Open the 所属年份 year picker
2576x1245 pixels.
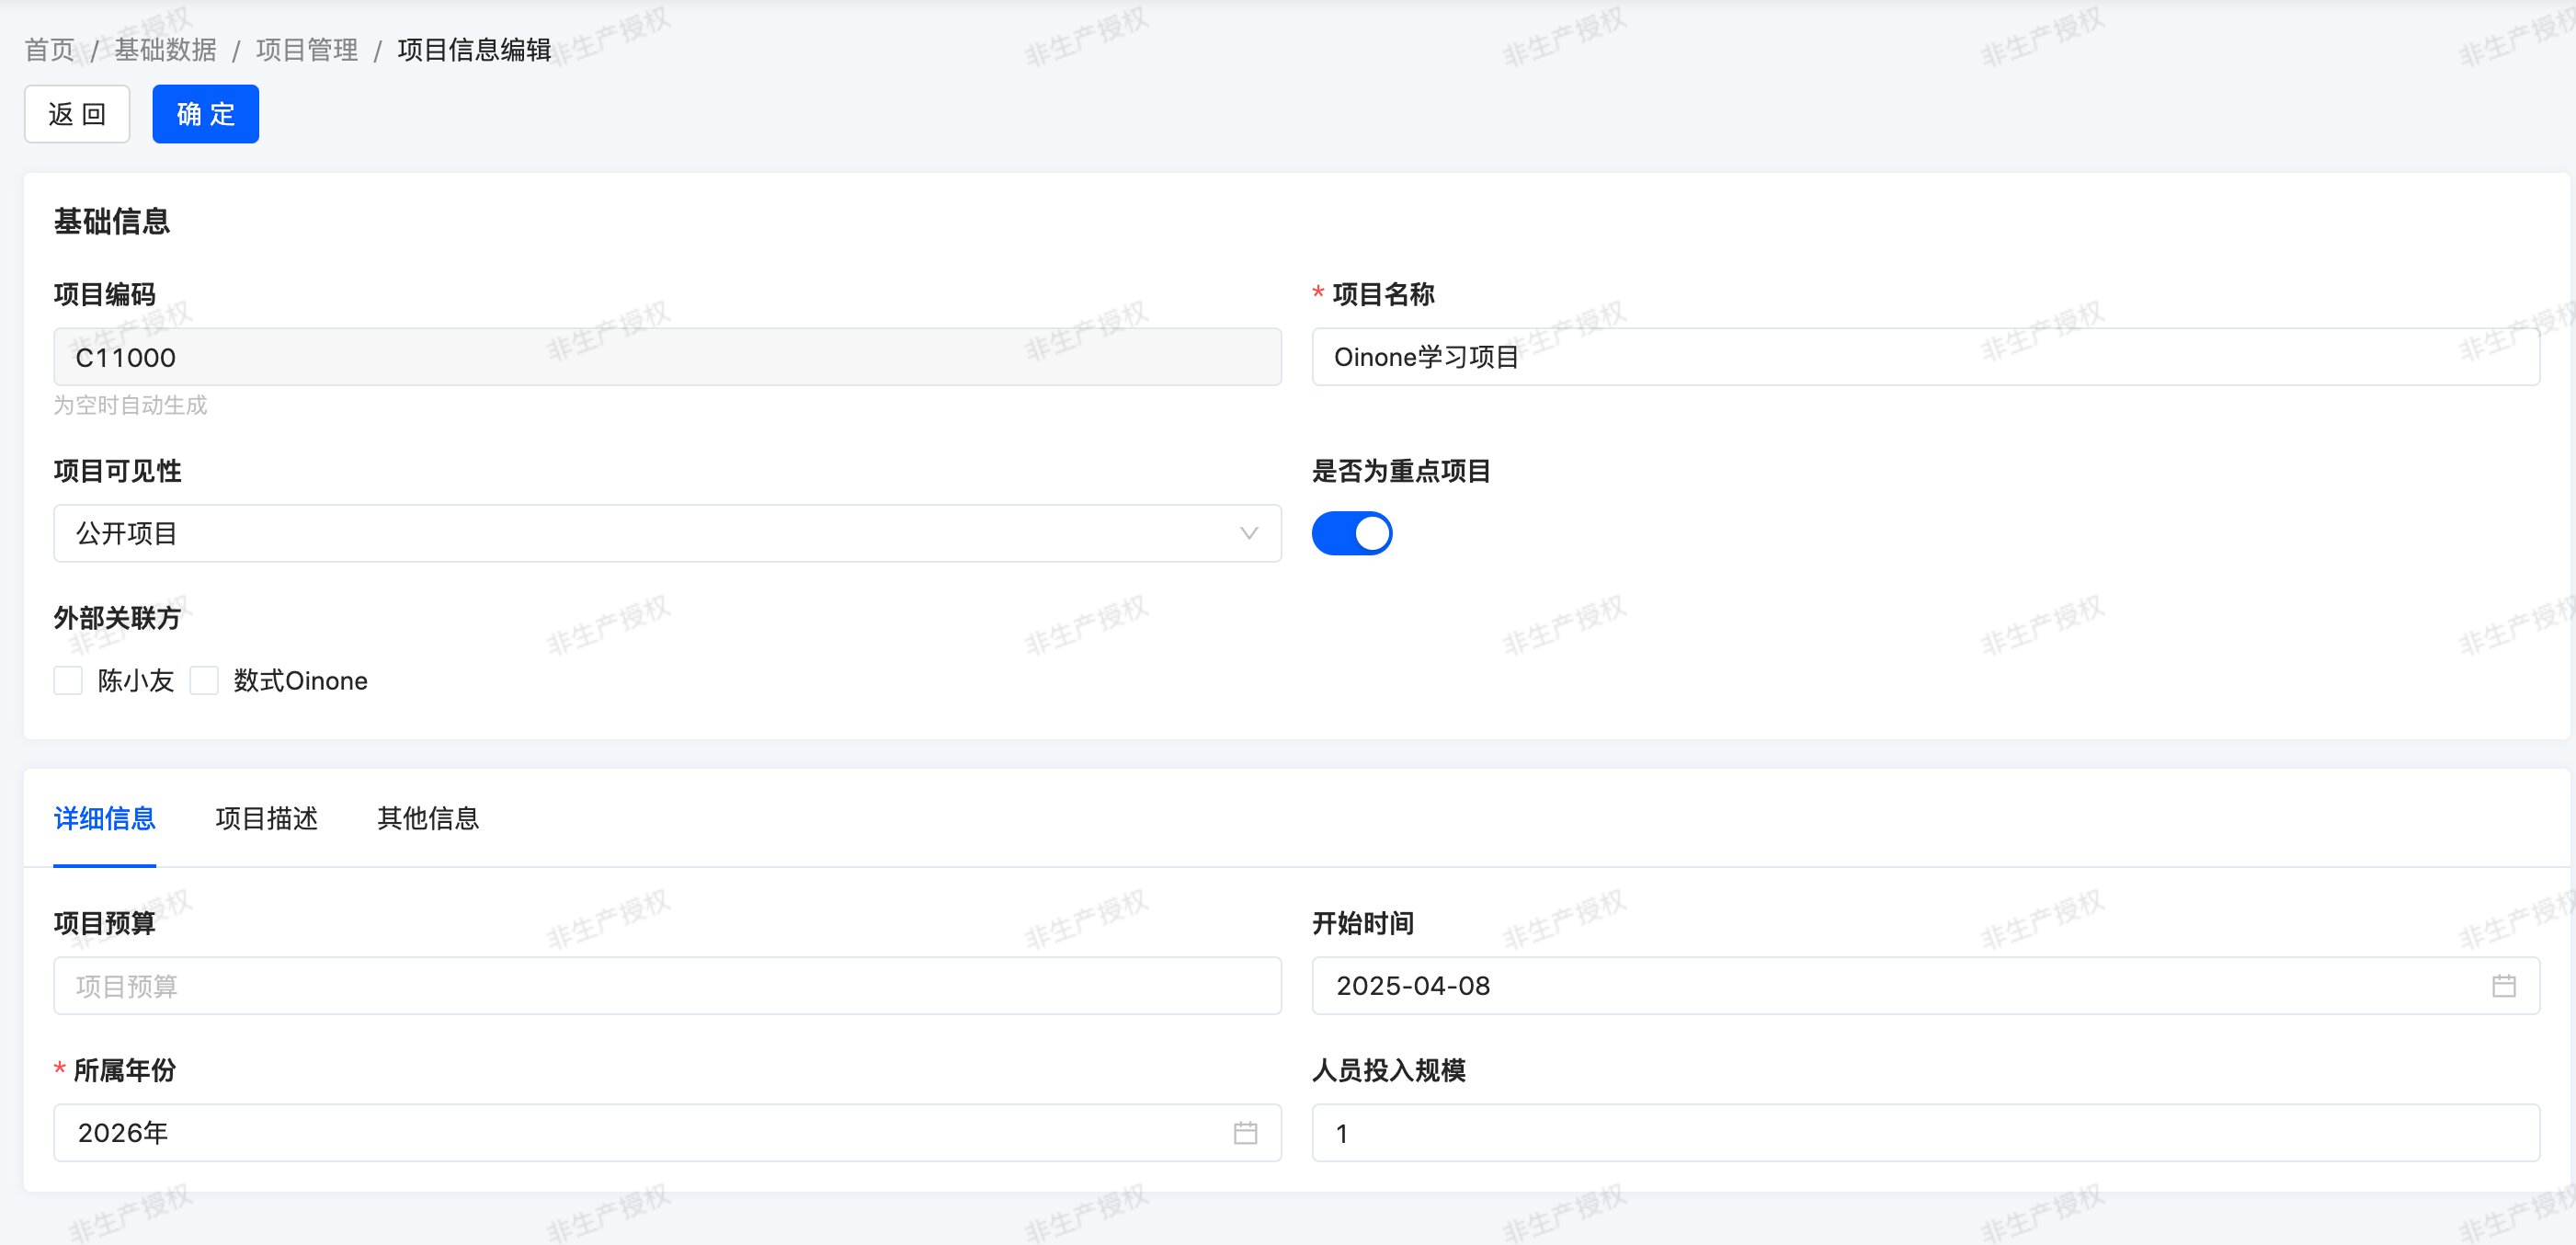(640, 1133)
